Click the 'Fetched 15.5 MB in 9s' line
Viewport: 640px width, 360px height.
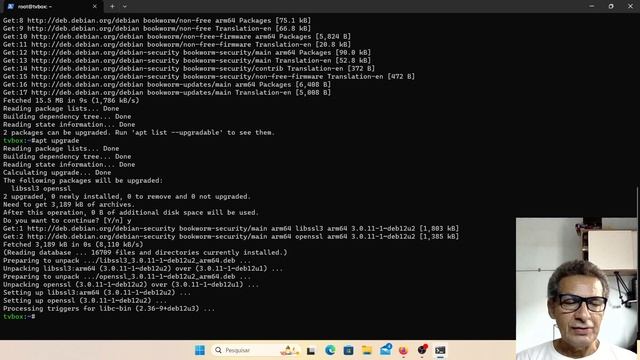tap(71, 100)
